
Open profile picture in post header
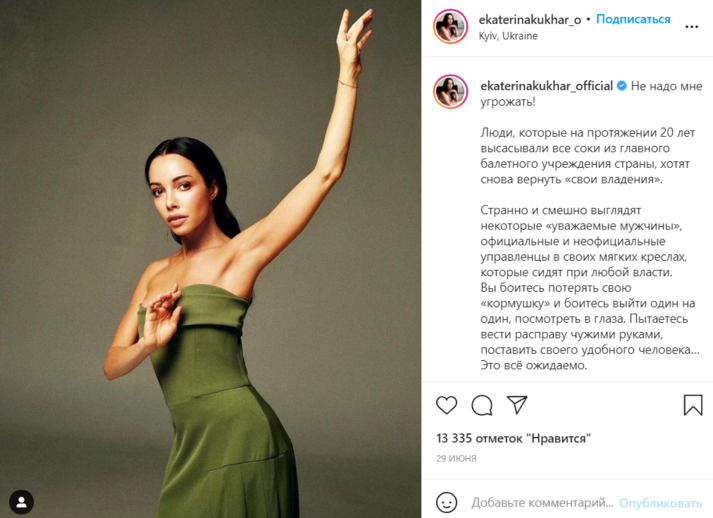pyautogui.click(x=451, y=26)
